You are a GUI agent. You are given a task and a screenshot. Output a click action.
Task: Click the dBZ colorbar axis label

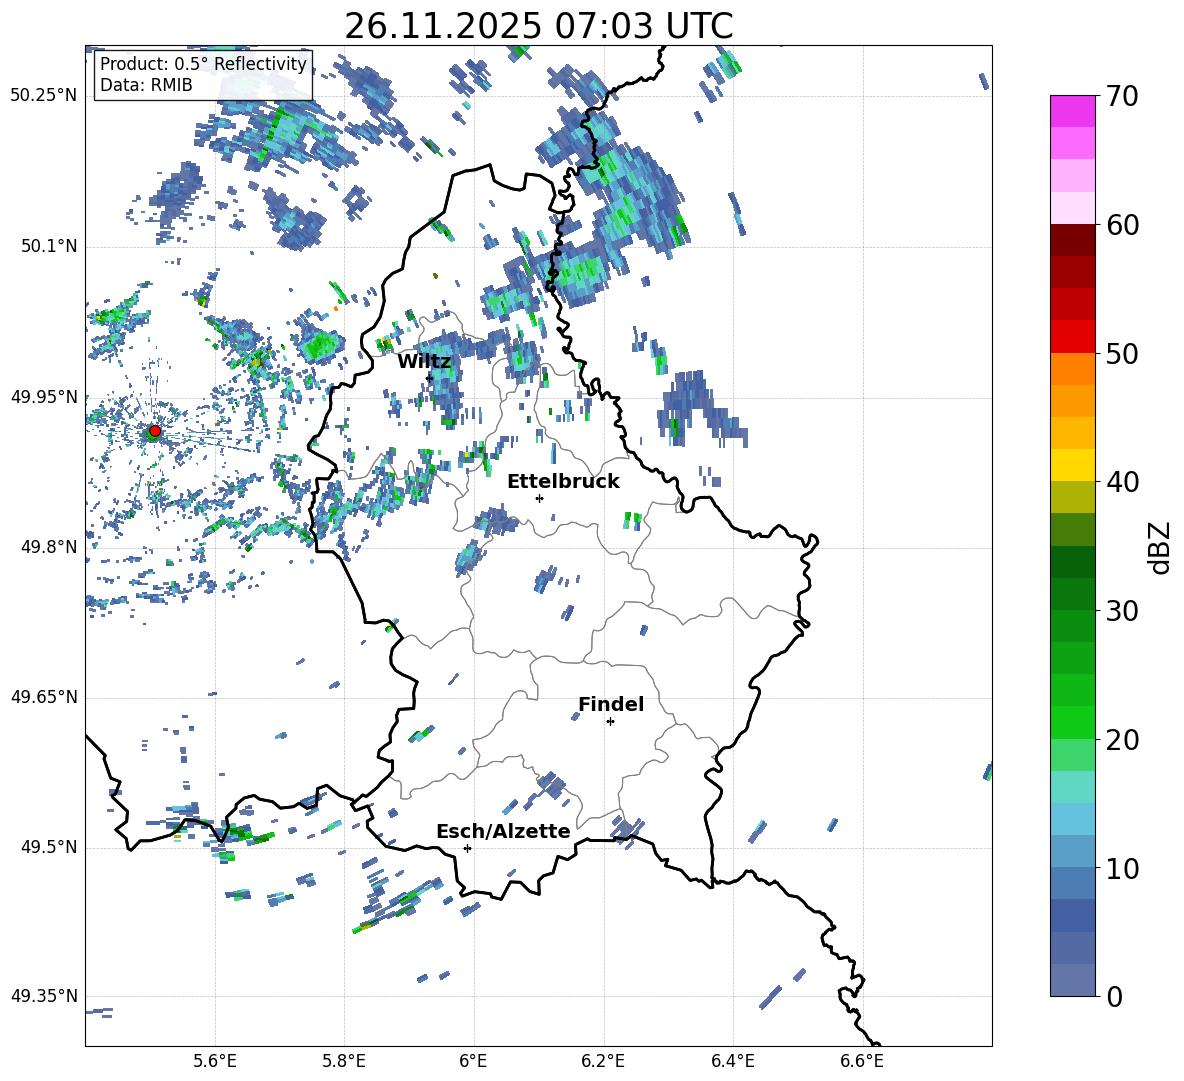point(1161,547)
